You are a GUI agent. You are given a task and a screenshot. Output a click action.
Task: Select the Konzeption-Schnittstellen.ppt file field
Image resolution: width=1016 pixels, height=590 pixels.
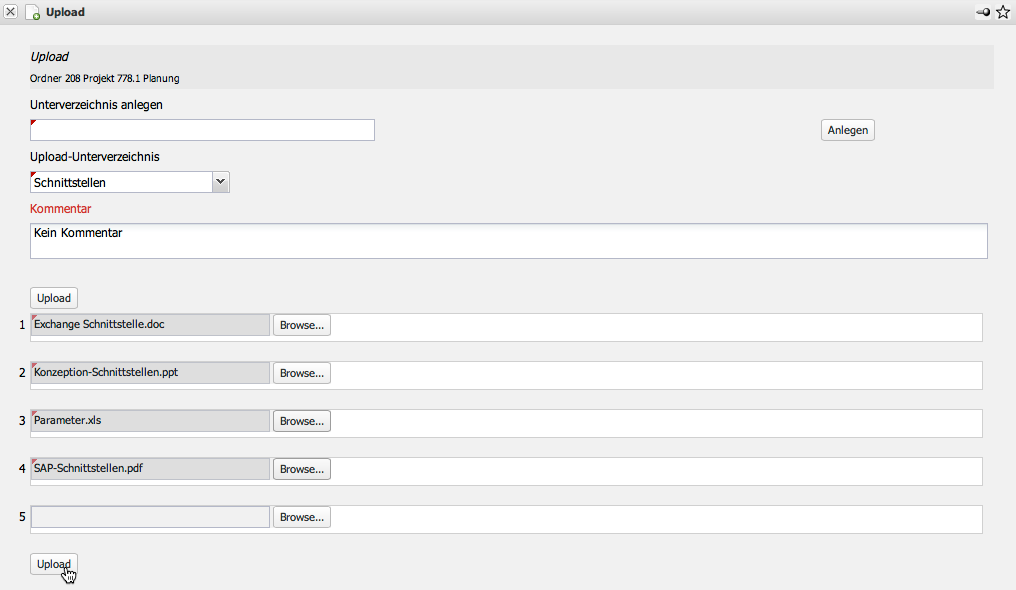pos(150,373)
